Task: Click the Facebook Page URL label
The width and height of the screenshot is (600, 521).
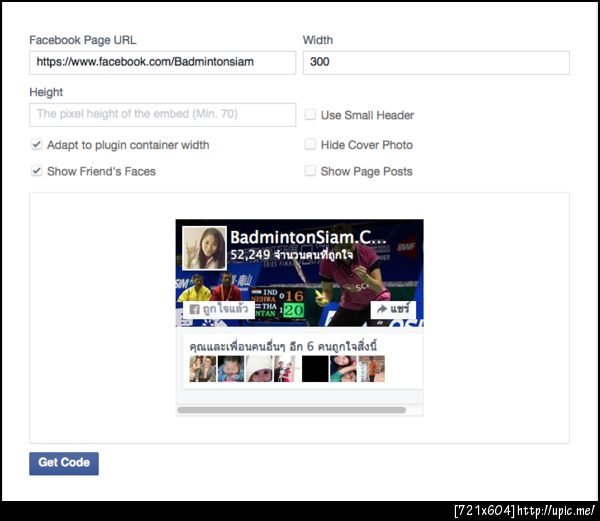Action: (83, 40)
